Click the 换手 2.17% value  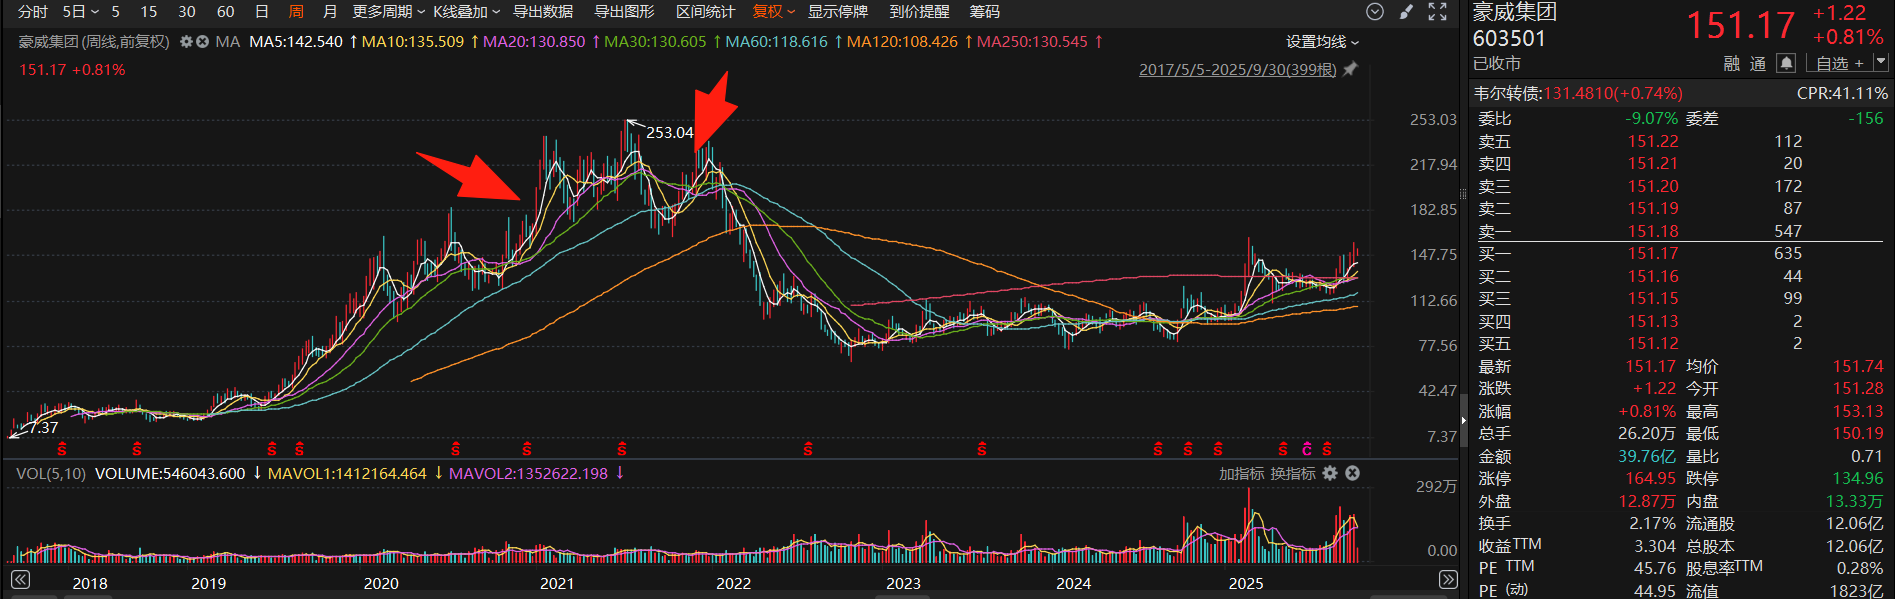point(1652,523)
